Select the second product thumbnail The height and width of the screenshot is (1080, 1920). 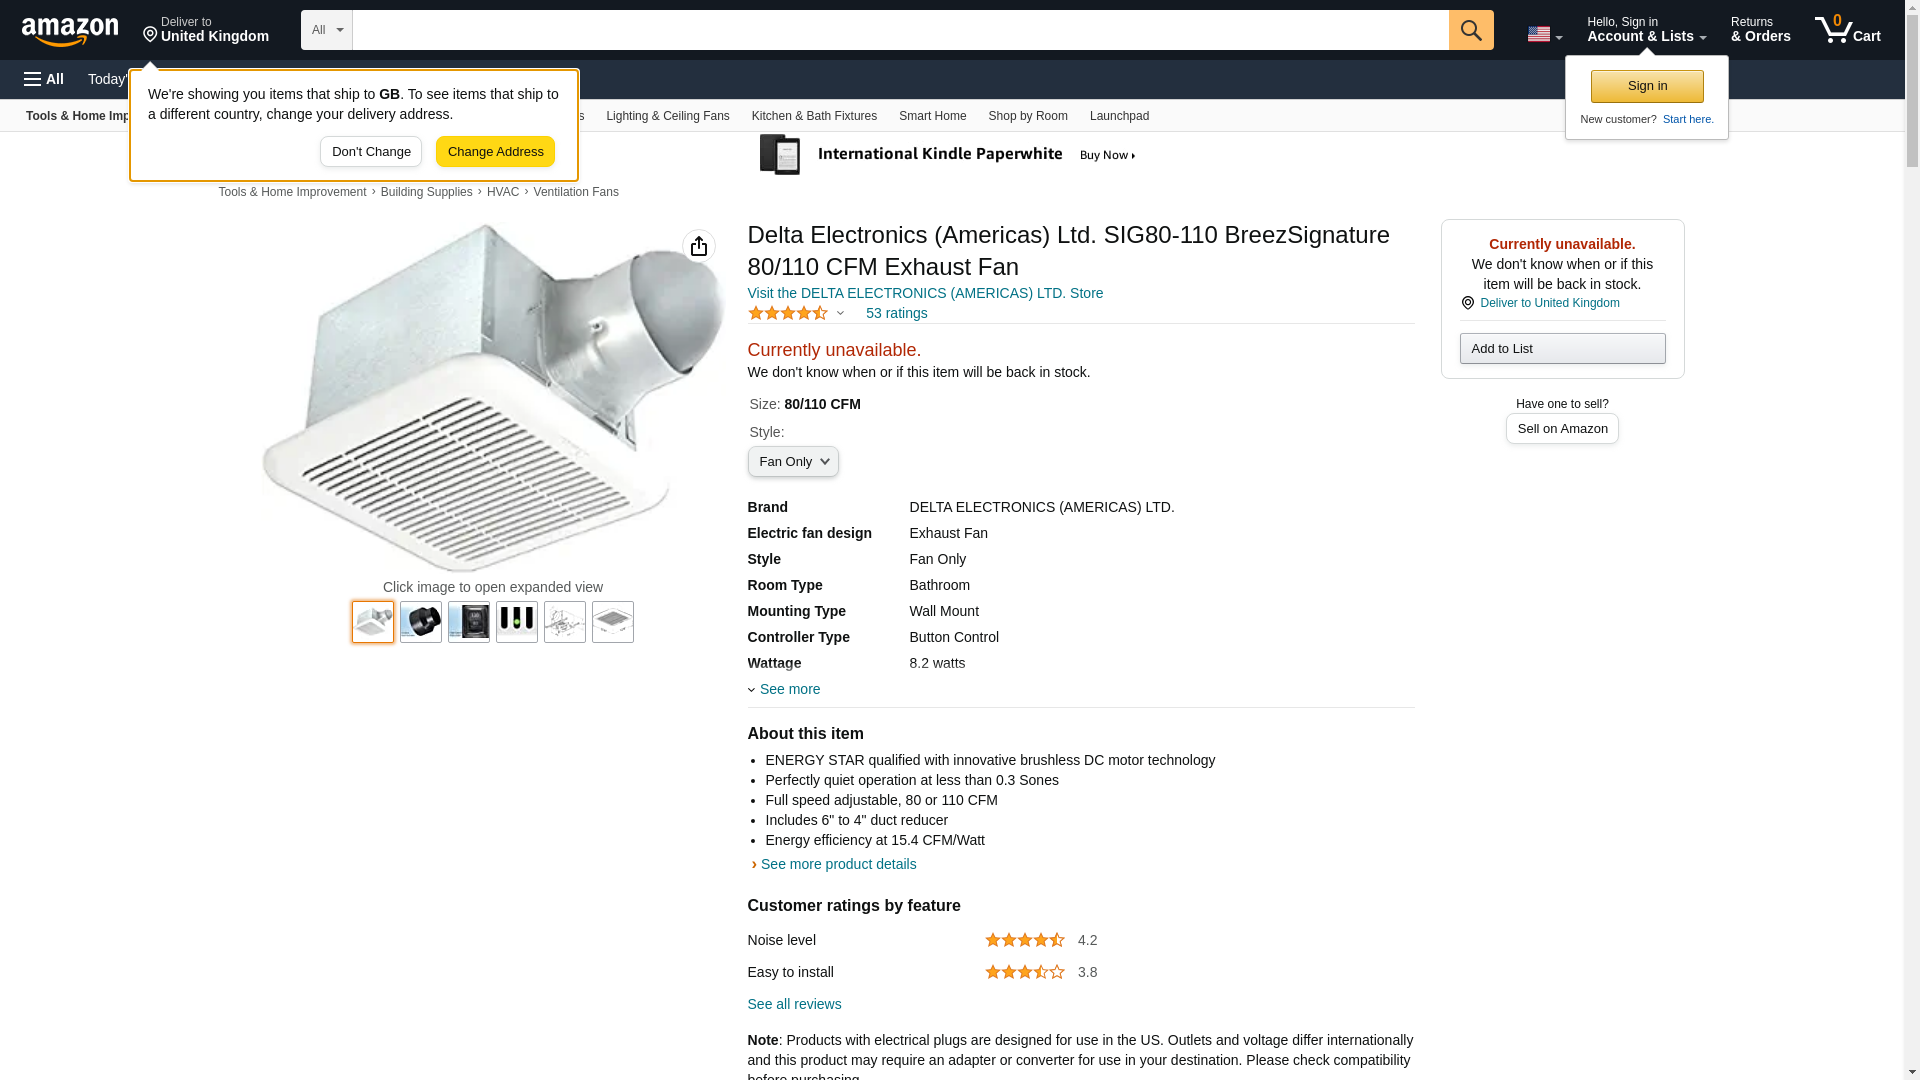[421, 622]
